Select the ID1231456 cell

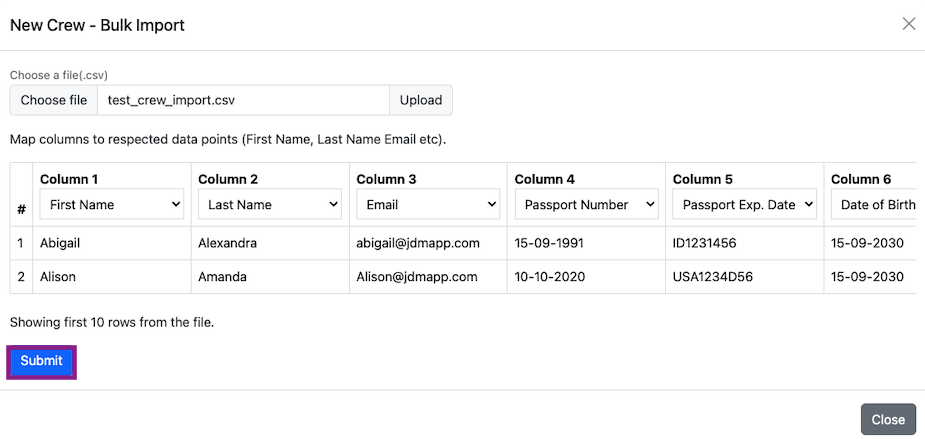click(x=708, y=243)
